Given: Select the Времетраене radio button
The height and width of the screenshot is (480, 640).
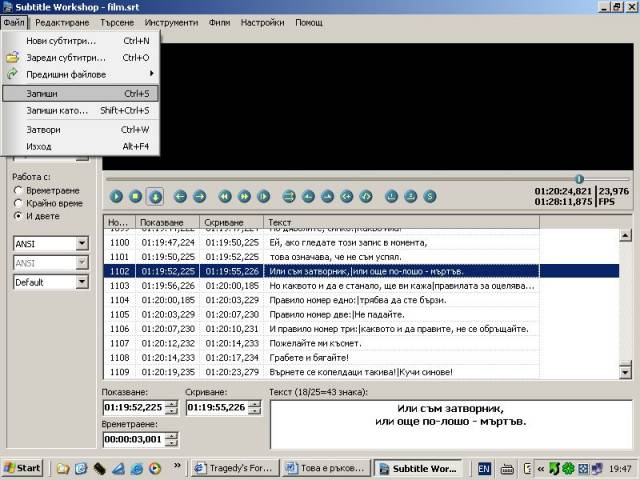Looking at the screenshot, I should tap(18, 190).
